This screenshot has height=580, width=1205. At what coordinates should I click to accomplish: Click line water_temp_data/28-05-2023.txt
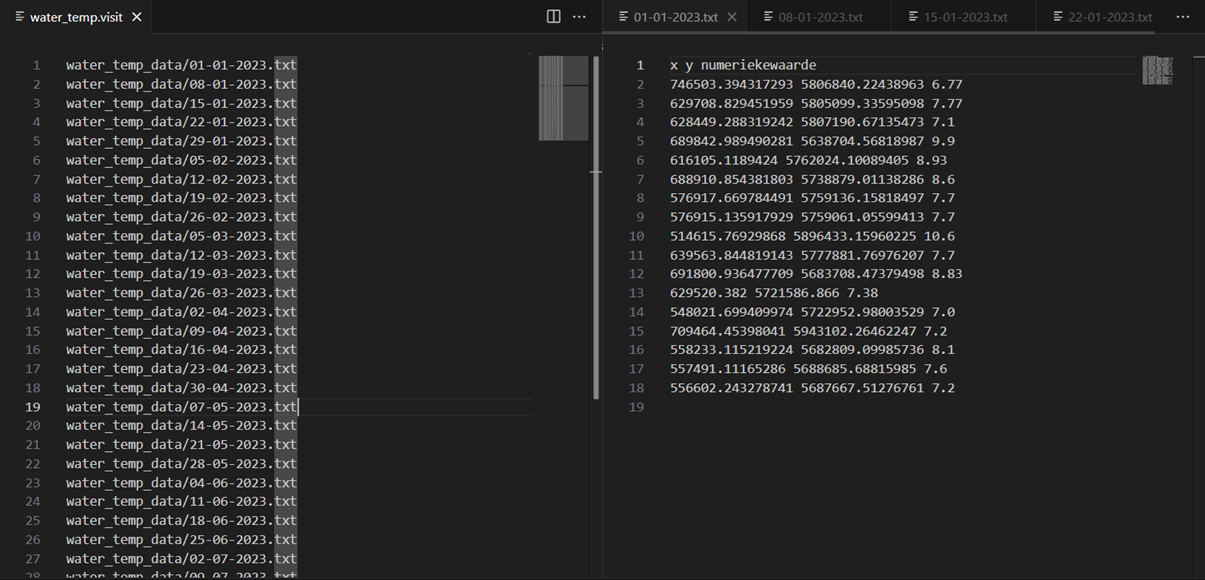pos(181,464)
